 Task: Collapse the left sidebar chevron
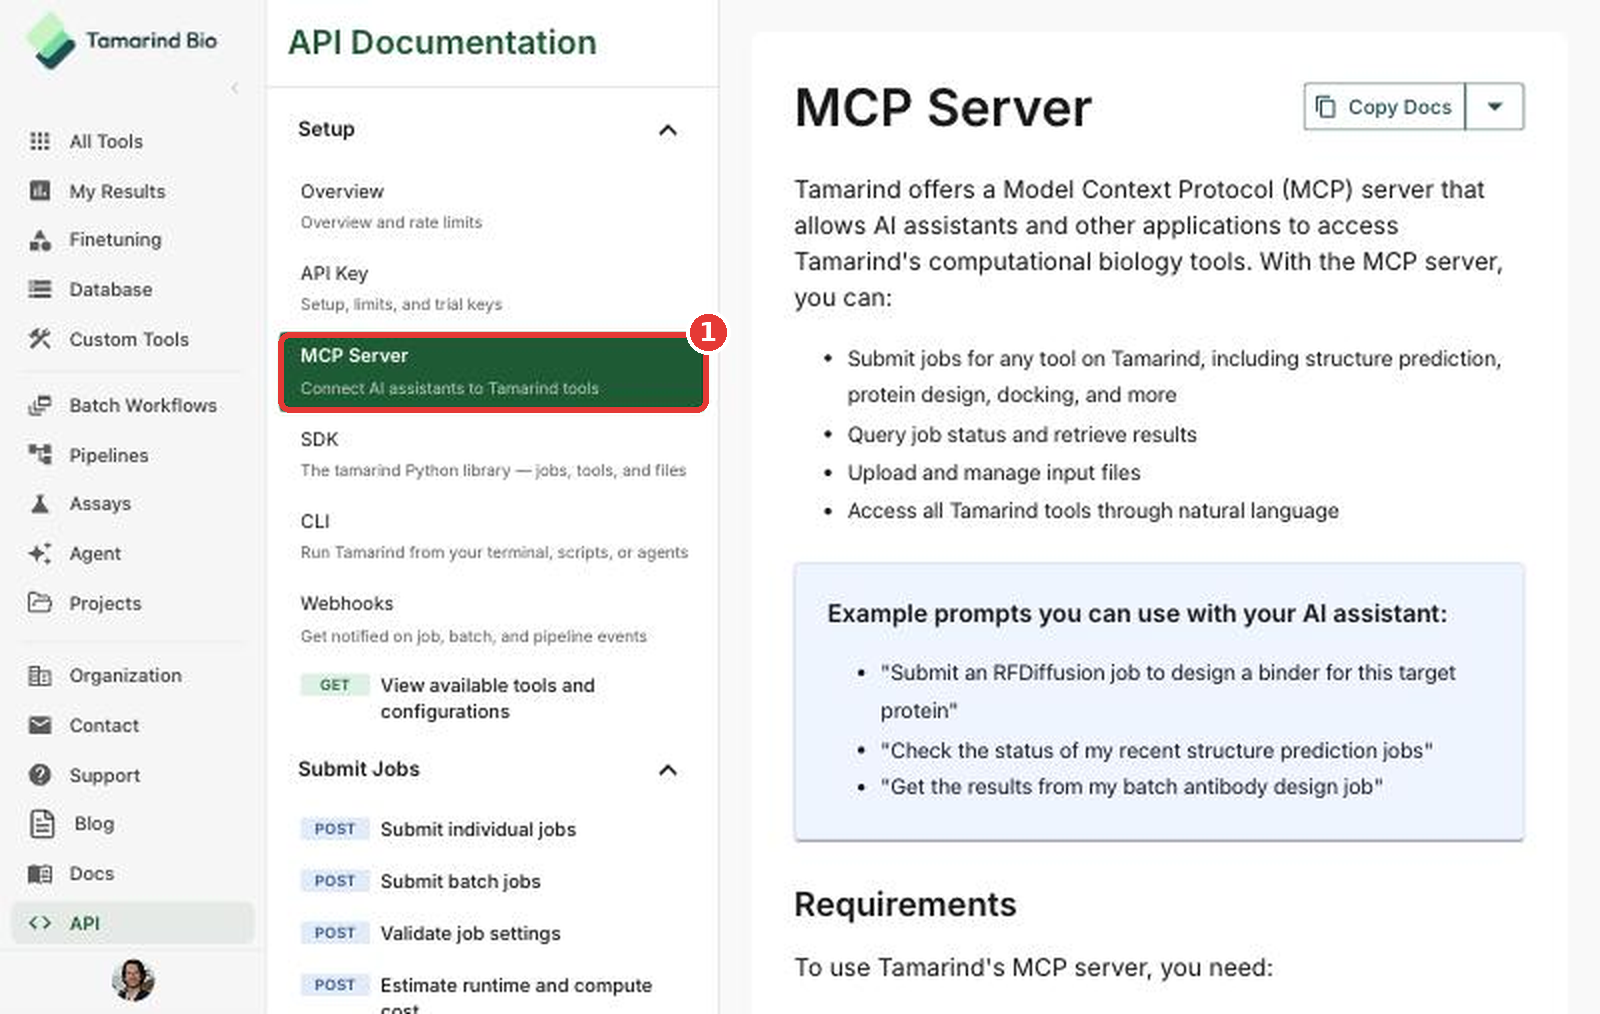235,88
